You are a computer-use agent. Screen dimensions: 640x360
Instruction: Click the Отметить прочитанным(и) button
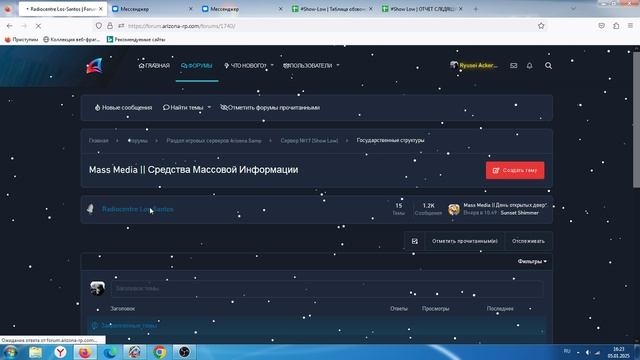[x=464, y=241]
